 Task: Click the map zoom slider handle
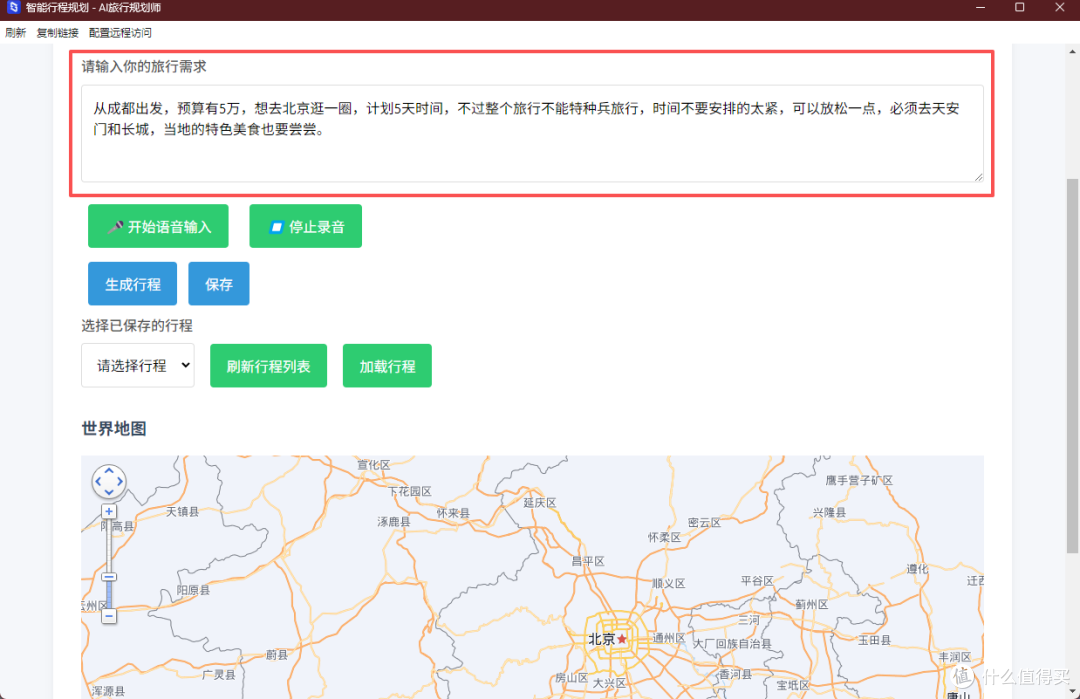(109, 577)
